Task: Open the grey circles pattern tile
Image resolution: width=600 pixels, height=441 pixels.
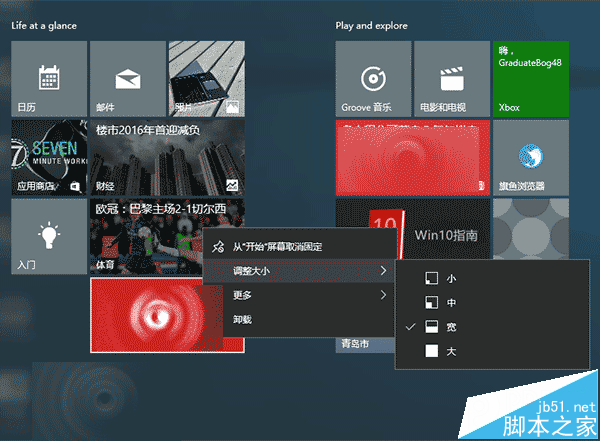Action: tap(531, 229)
